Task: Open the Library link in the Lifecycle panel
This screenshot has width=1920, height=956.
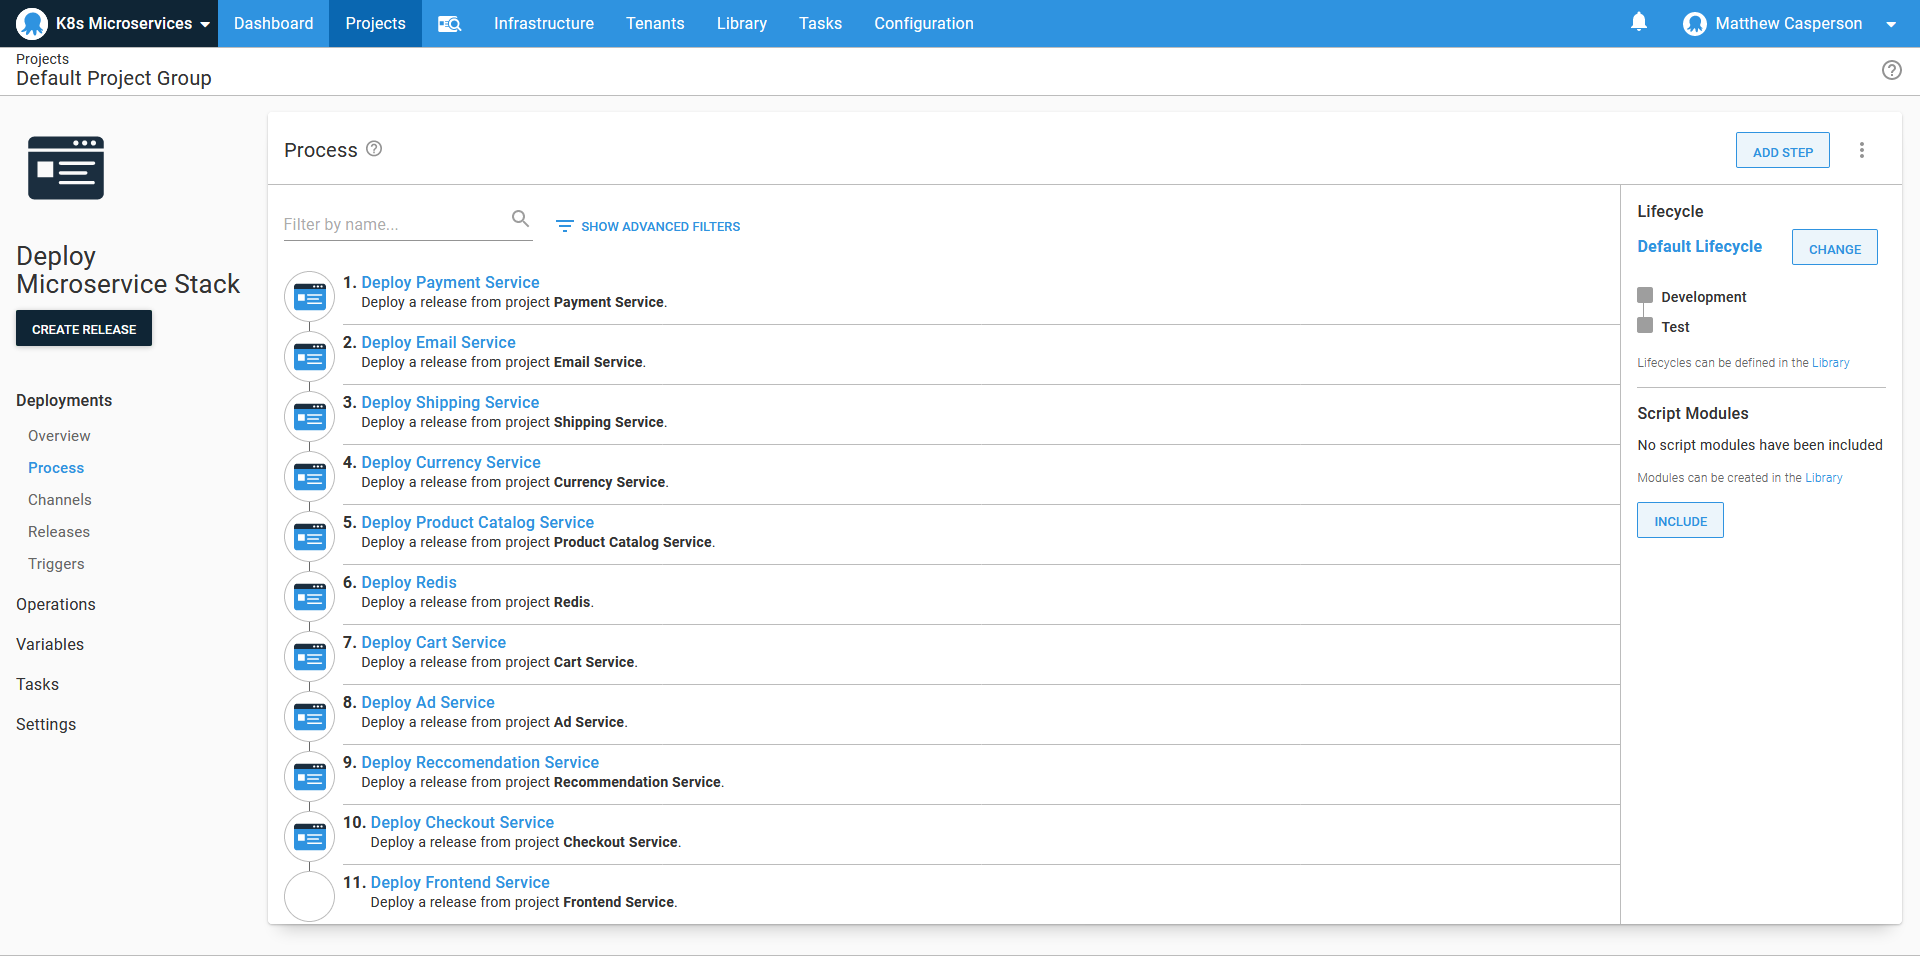Action: pyautogui.click(x=1831, y=362)
